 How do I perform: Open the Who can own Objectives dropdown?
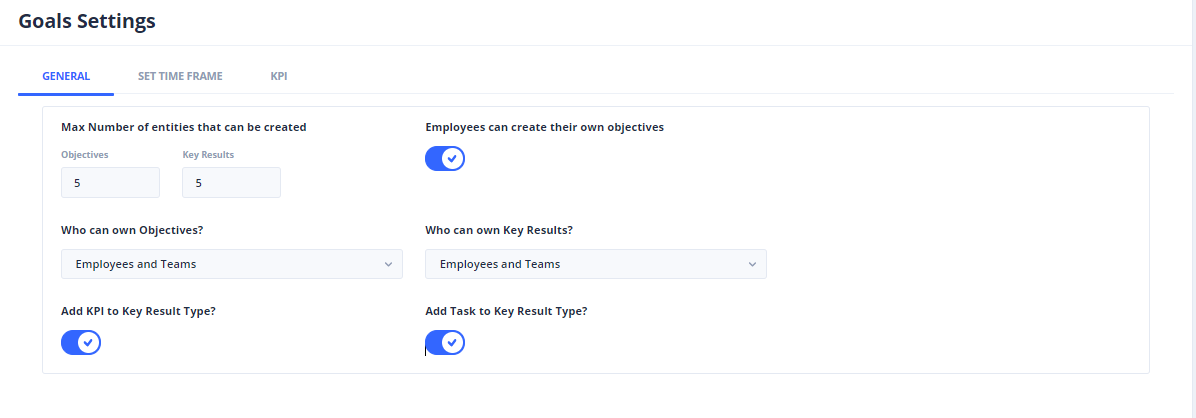coord(231,264)
